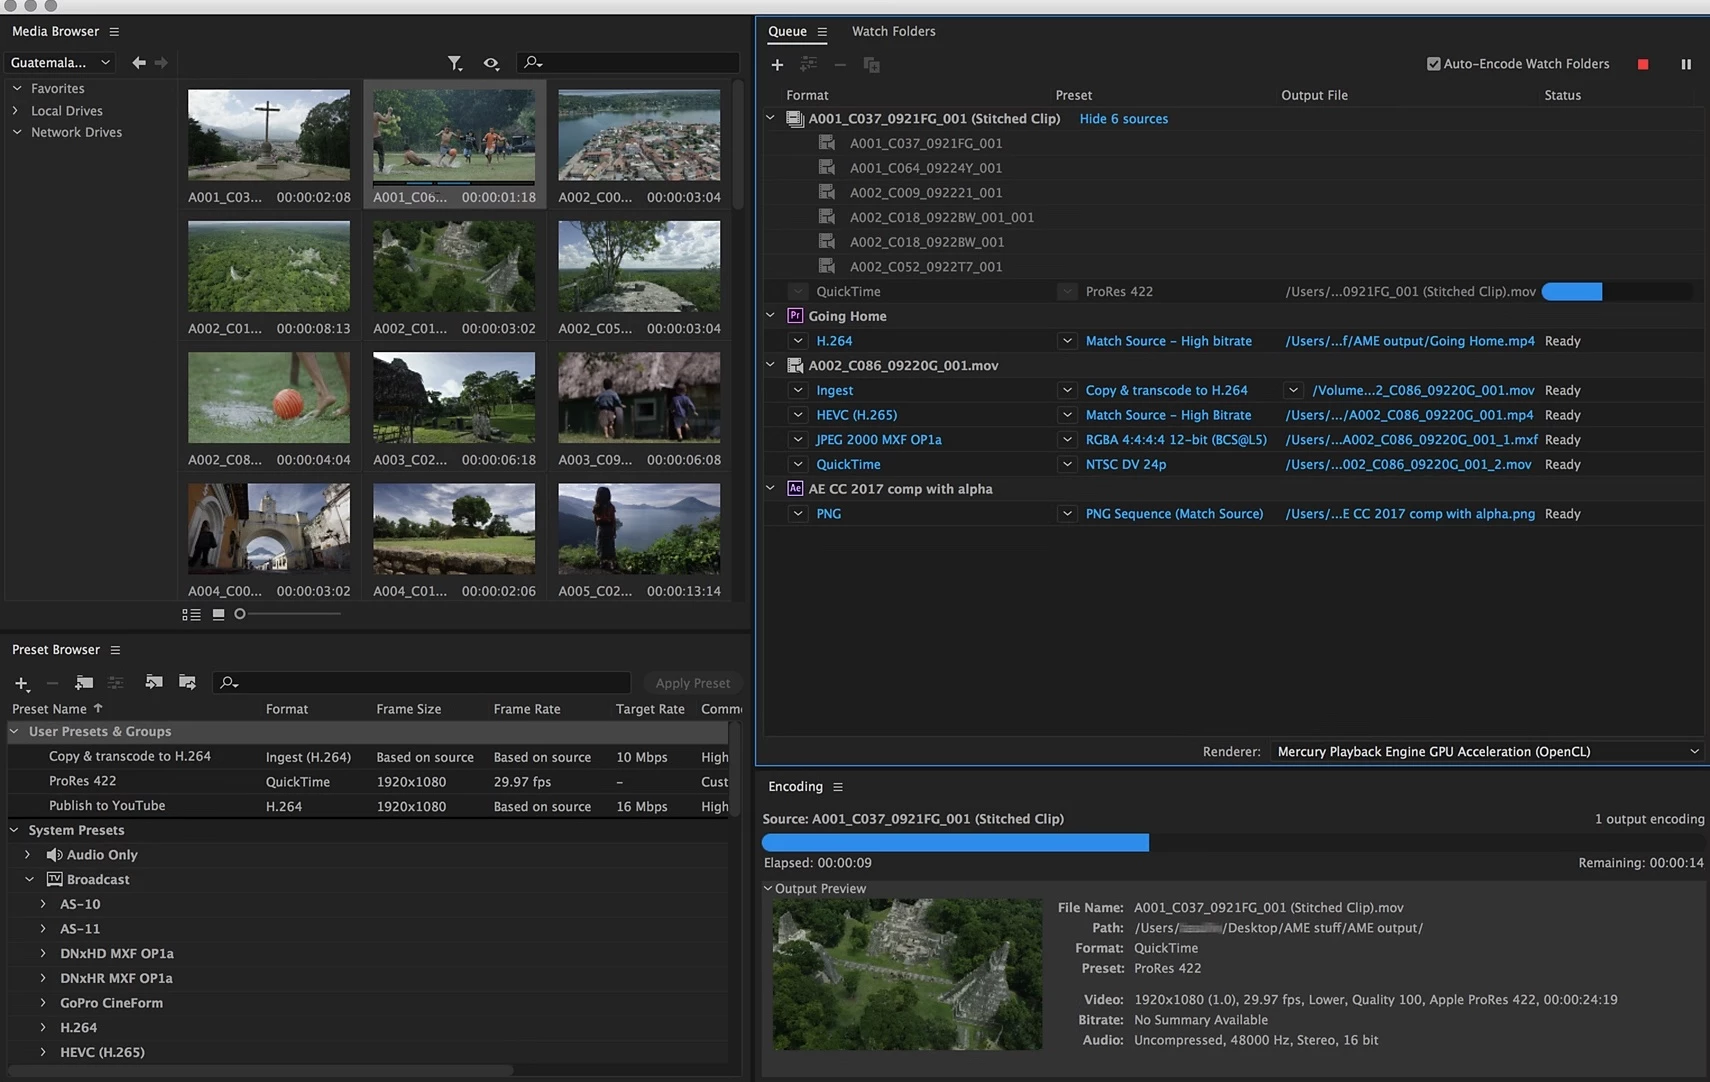Click the Apply Preset button
The width and height of the screenshot is (1710, 1082).
(x=692, y=683)
